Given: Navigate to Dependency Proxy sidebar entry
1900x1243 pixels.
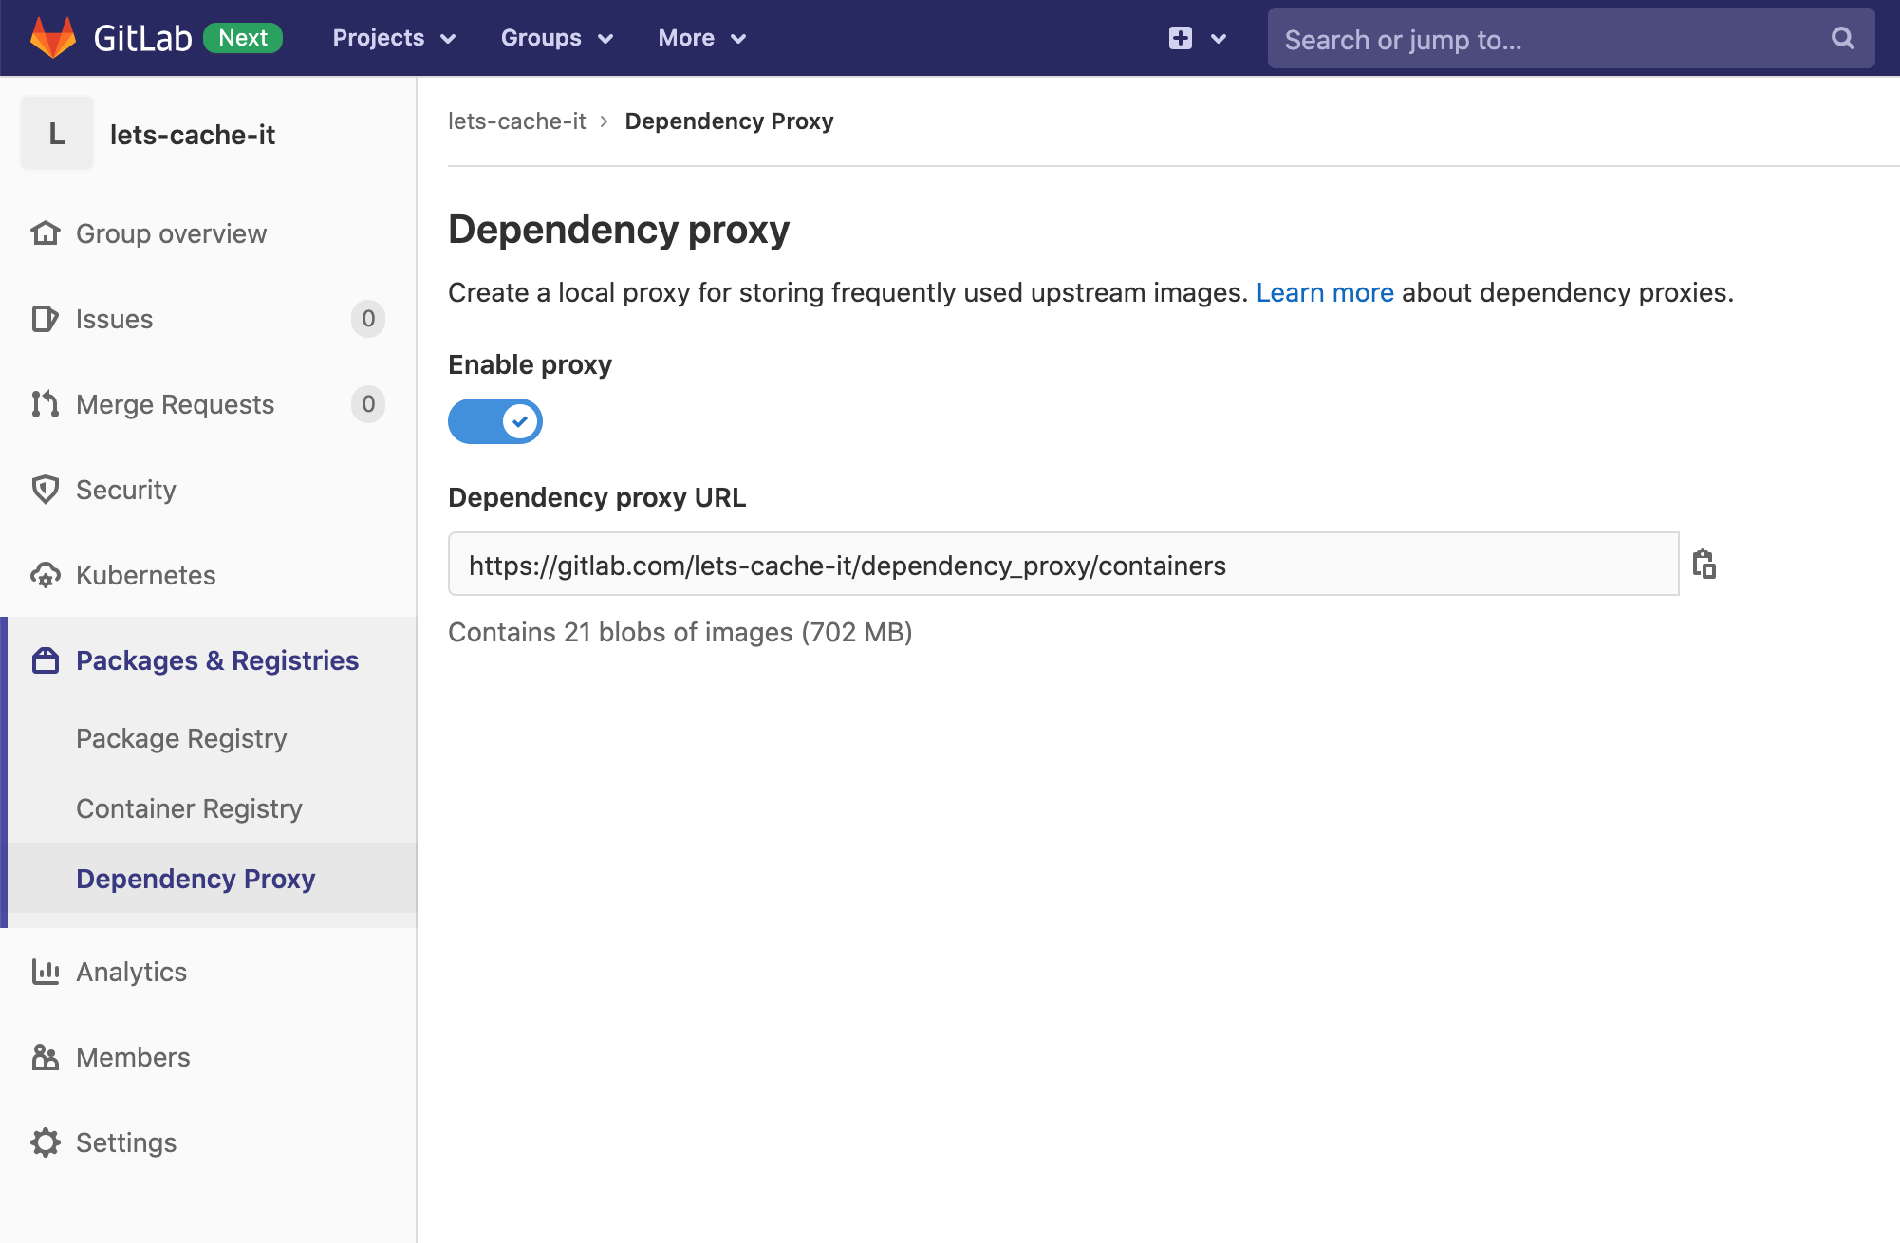Looking at the screenshot, I should [x=196, y=878].
